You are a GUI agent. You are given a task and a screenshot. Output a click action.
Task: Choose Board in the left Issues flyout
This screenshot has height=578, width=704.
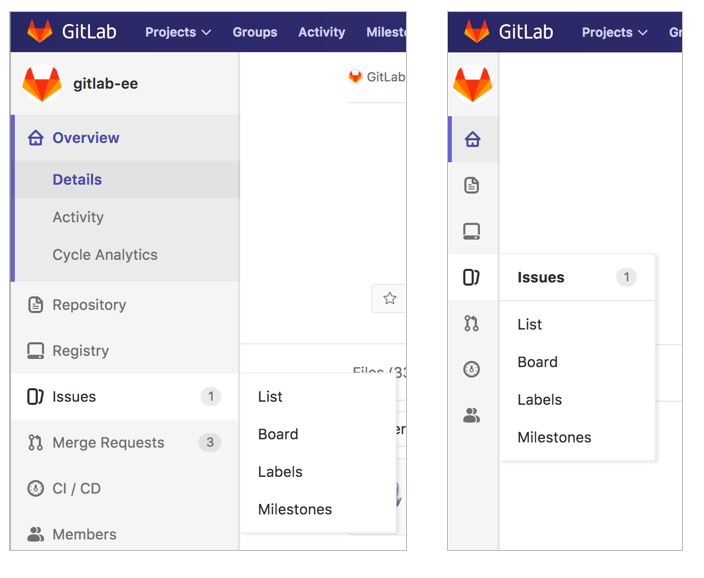point(278,434)
